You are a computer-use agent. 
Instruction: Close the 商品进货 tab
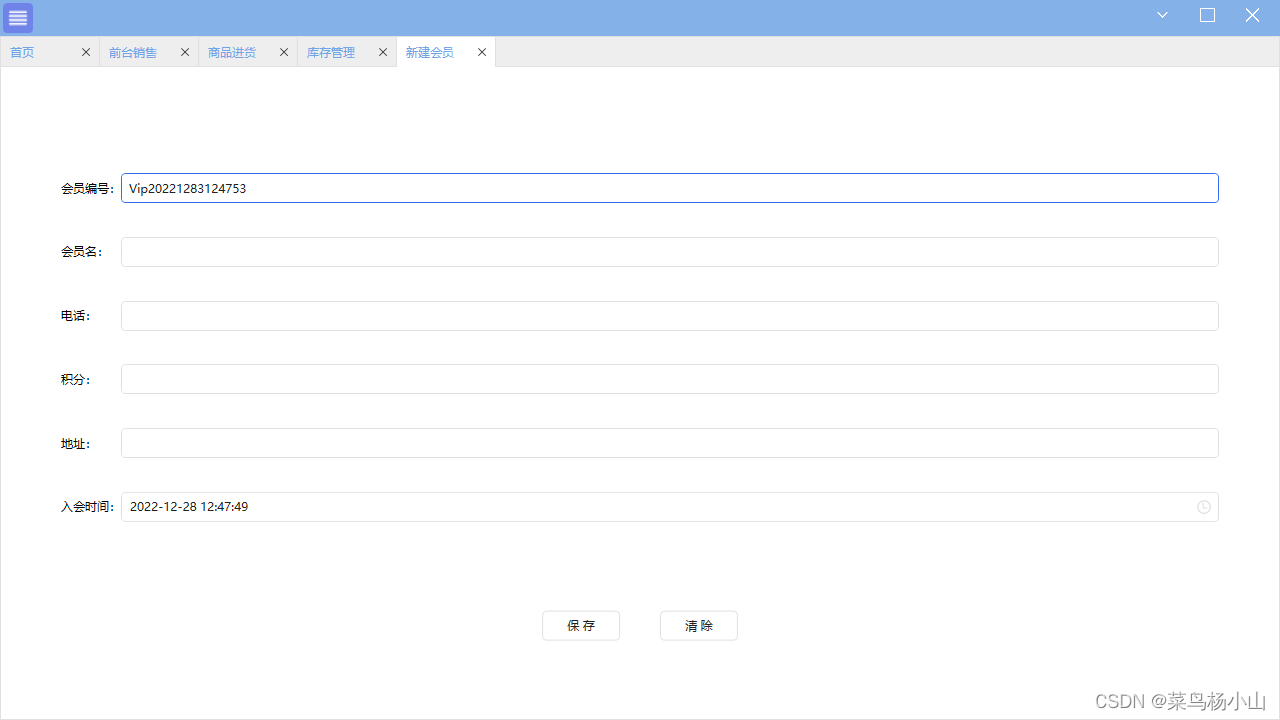[284, 52]
